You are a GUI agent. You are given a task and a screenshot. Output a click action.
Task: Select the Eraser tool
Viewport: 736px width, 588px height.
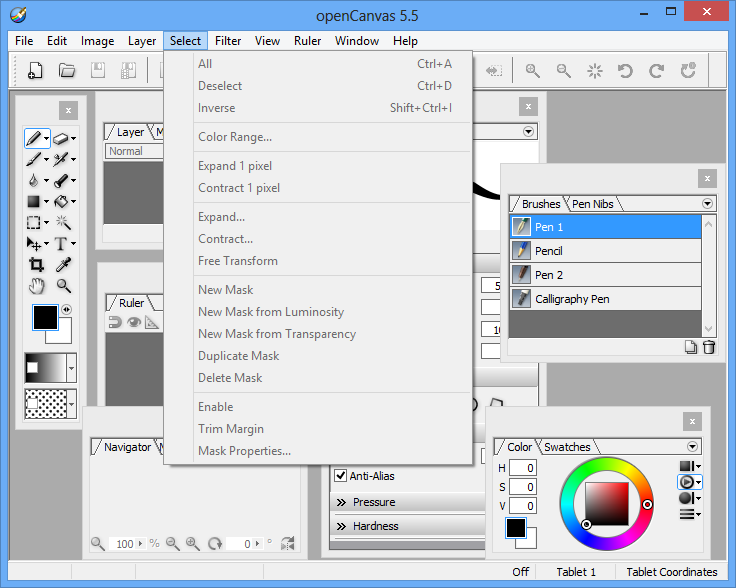tap(61, 138)
